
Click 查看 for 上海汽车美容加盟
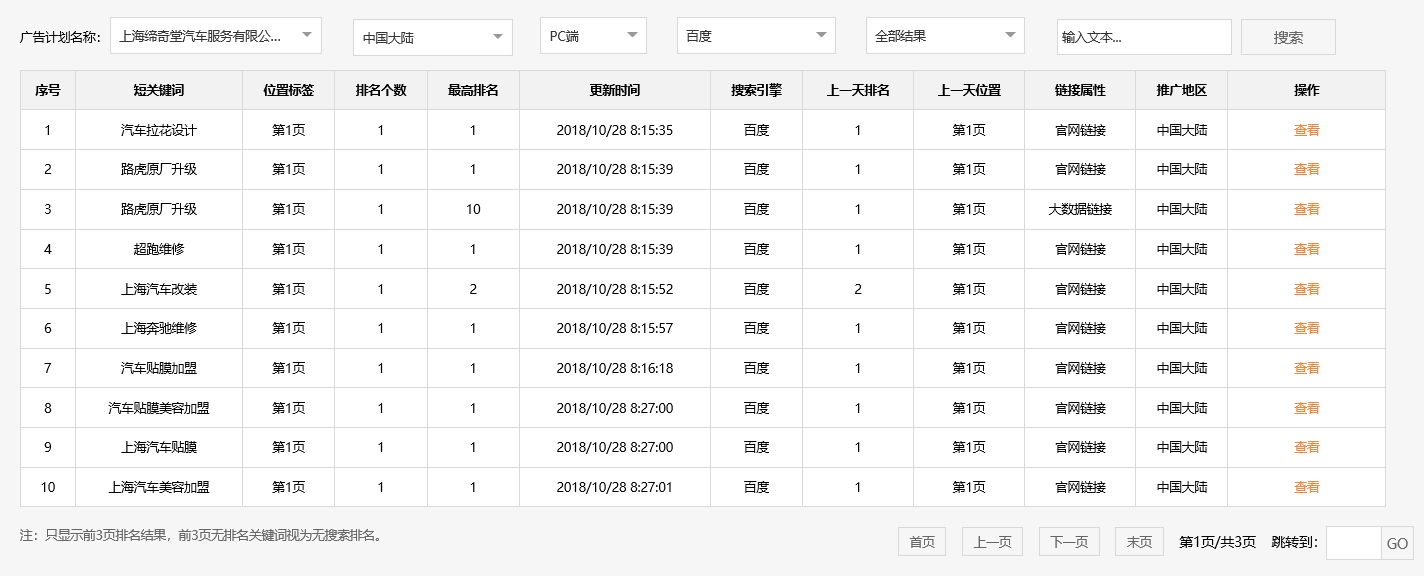(1307, 487)
